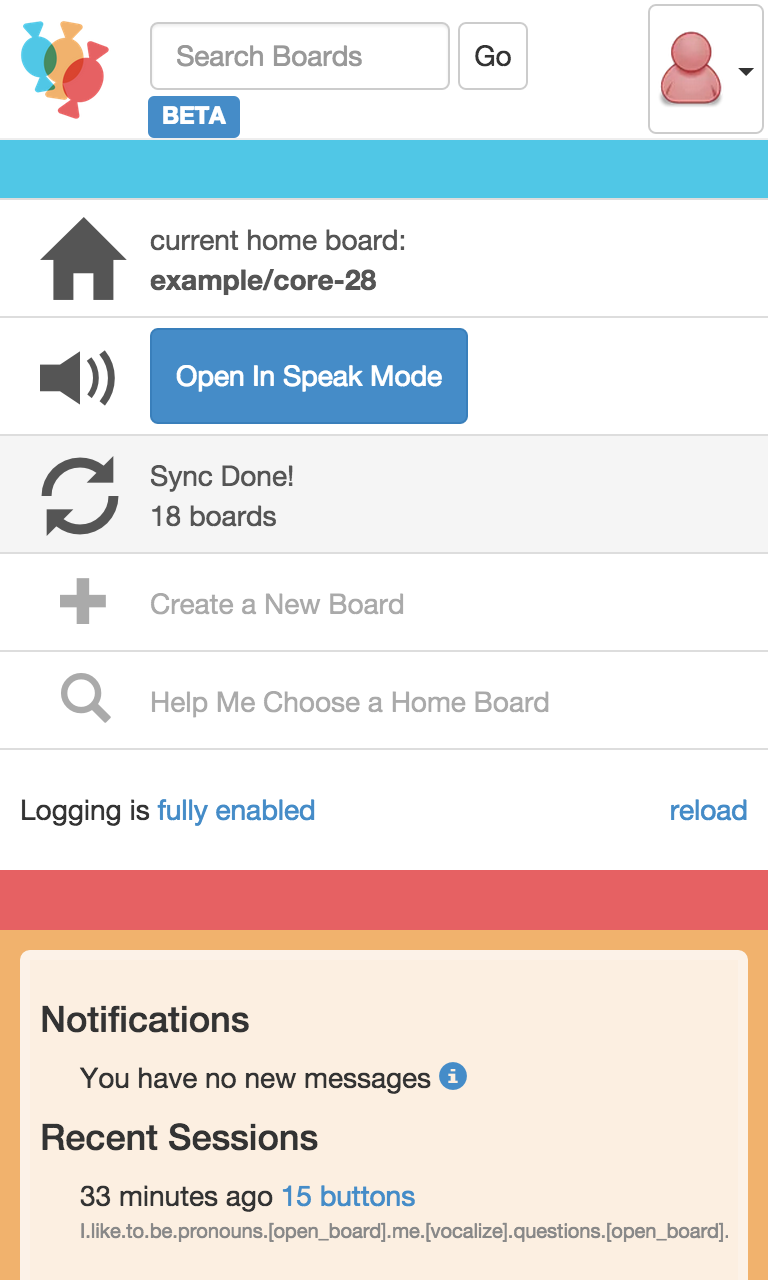Open the example/core-28 home board
The height and width of the screenshot is (1280, 768).
pyautogui.click(x=263, y=281)
